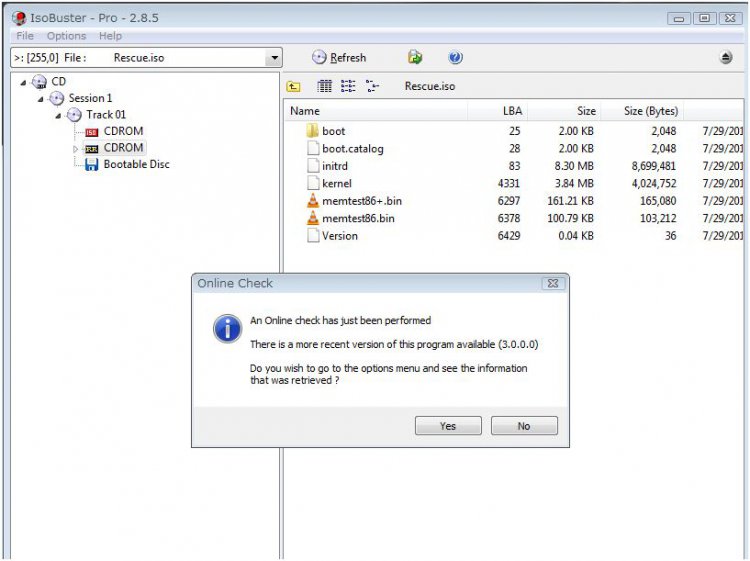Viewport: 750px width, 561px height.
Task: Click the boot folder icon
Action: 312,131
